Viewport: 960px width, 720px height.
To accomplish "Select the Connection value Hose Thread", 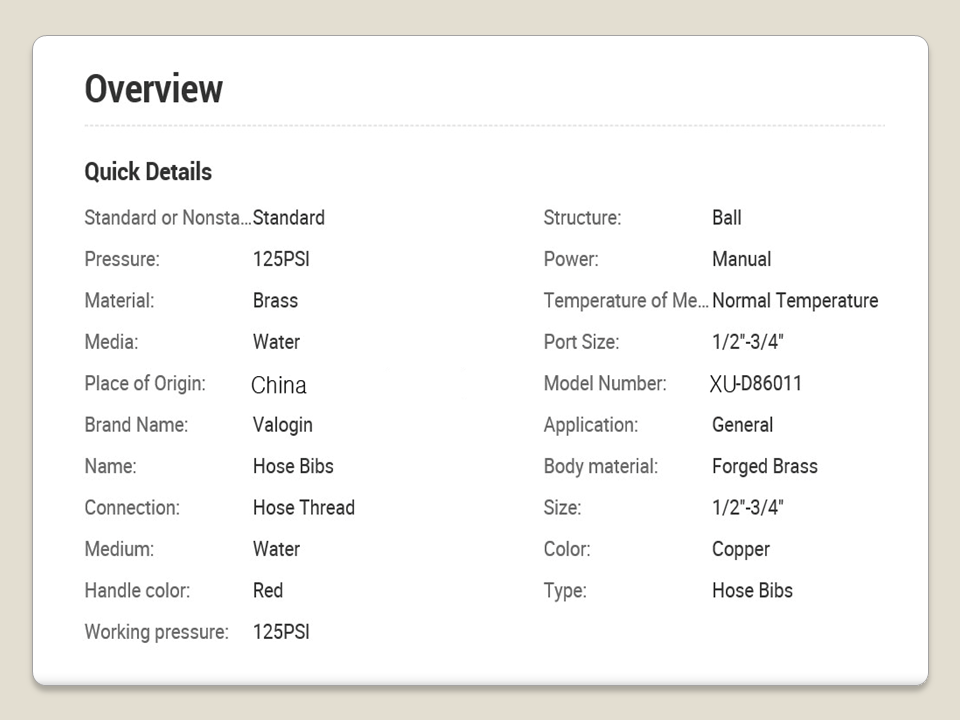I will (x=303, y=508).
